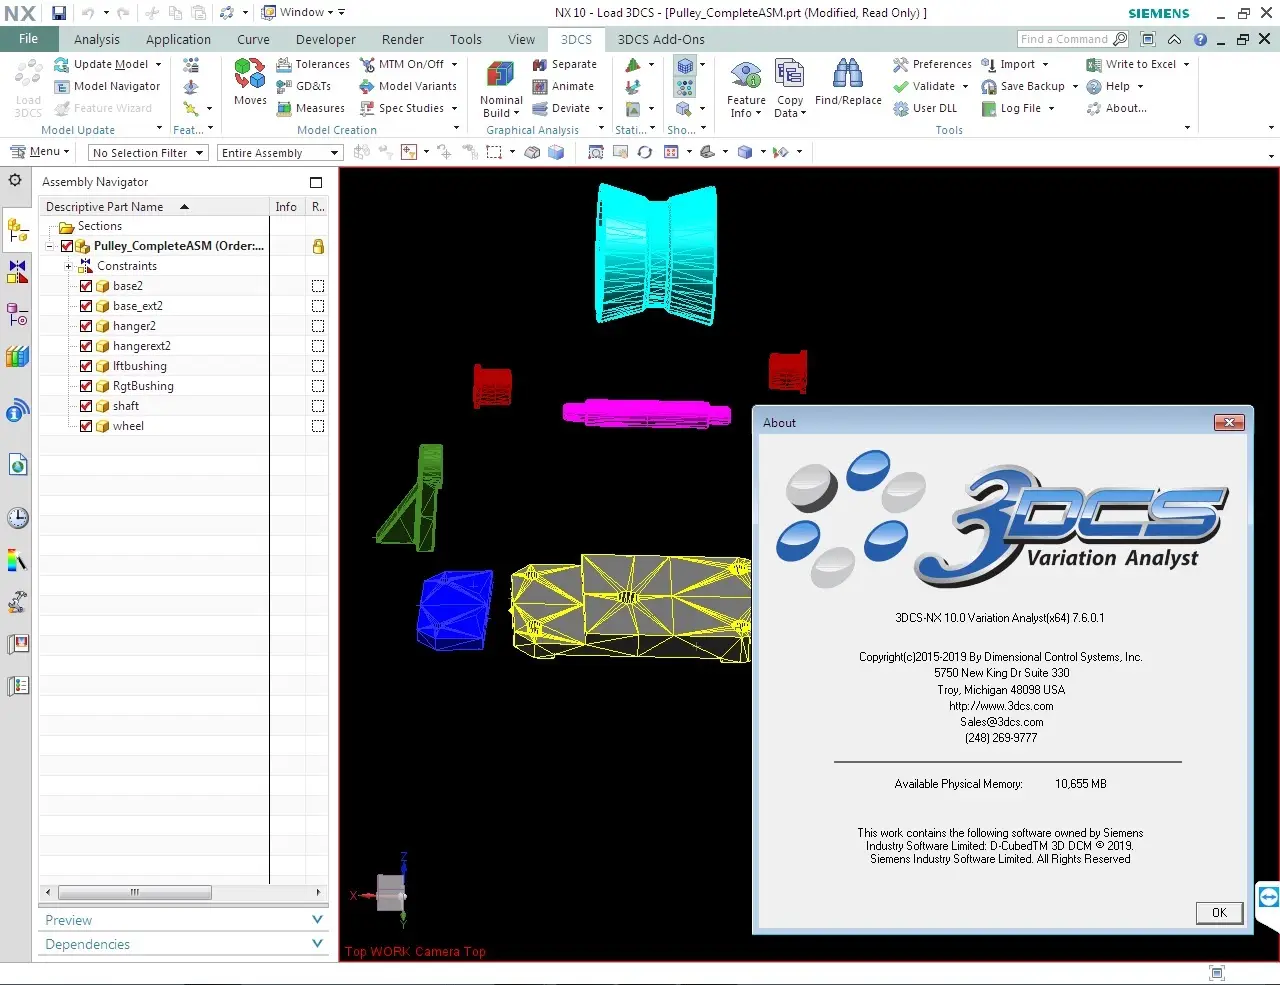Sort by Descriptive Part Name column

point(154,206)
